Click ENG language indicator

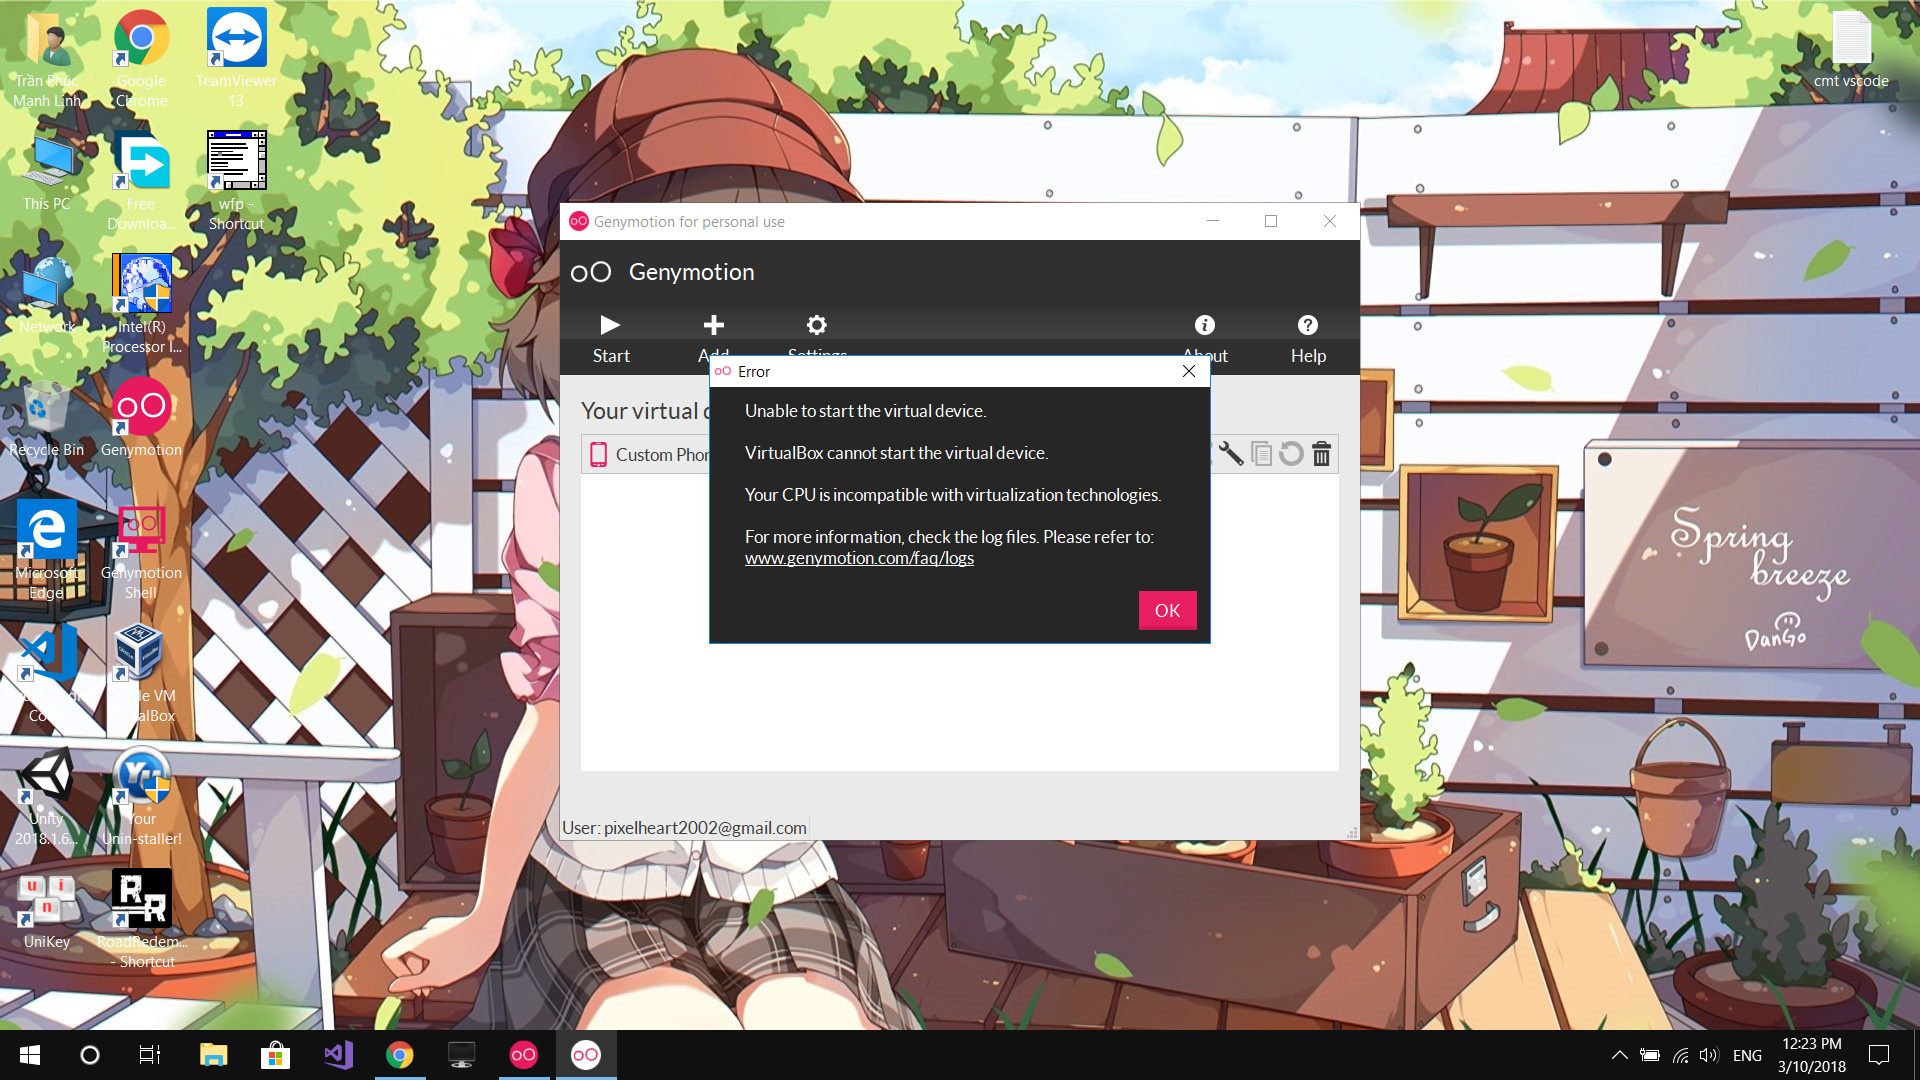point(1747,1055)
